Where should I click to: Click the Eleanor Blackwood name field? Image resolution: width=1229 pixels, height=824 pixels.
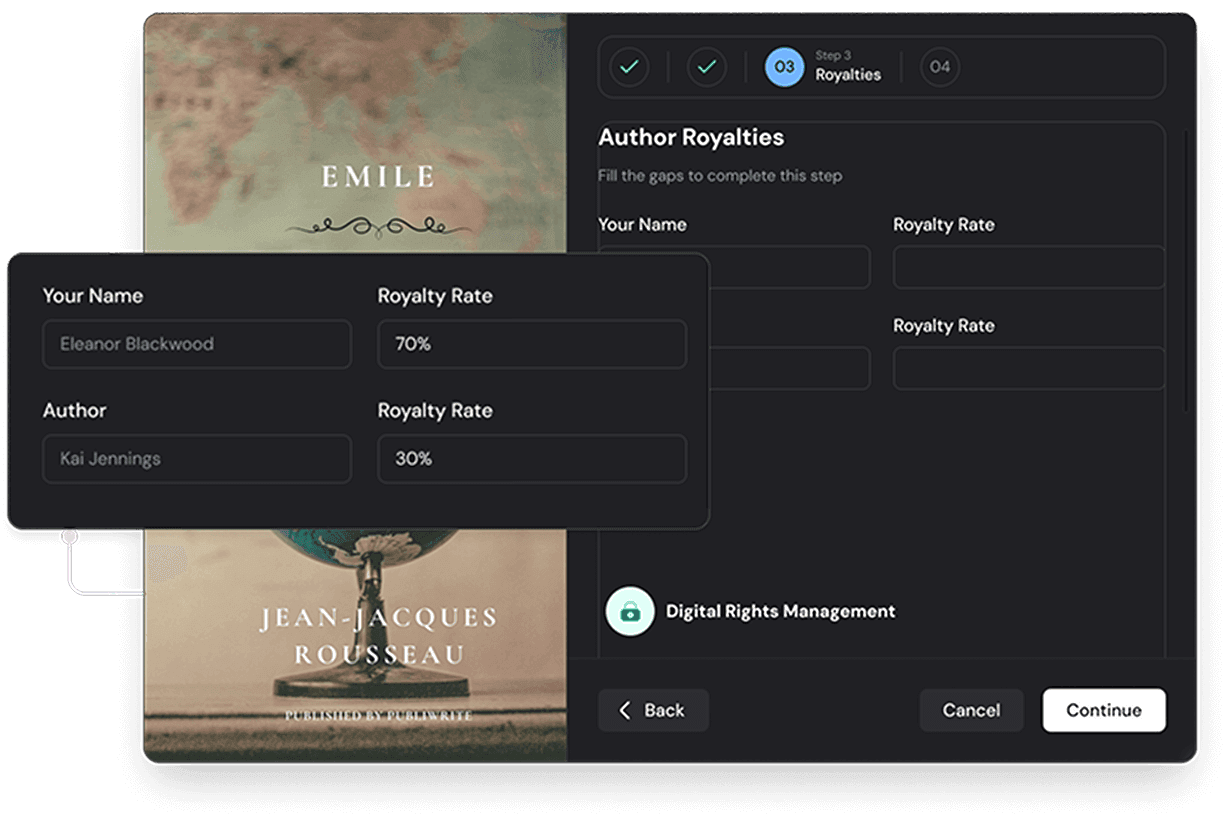click(x=197, y=344)
